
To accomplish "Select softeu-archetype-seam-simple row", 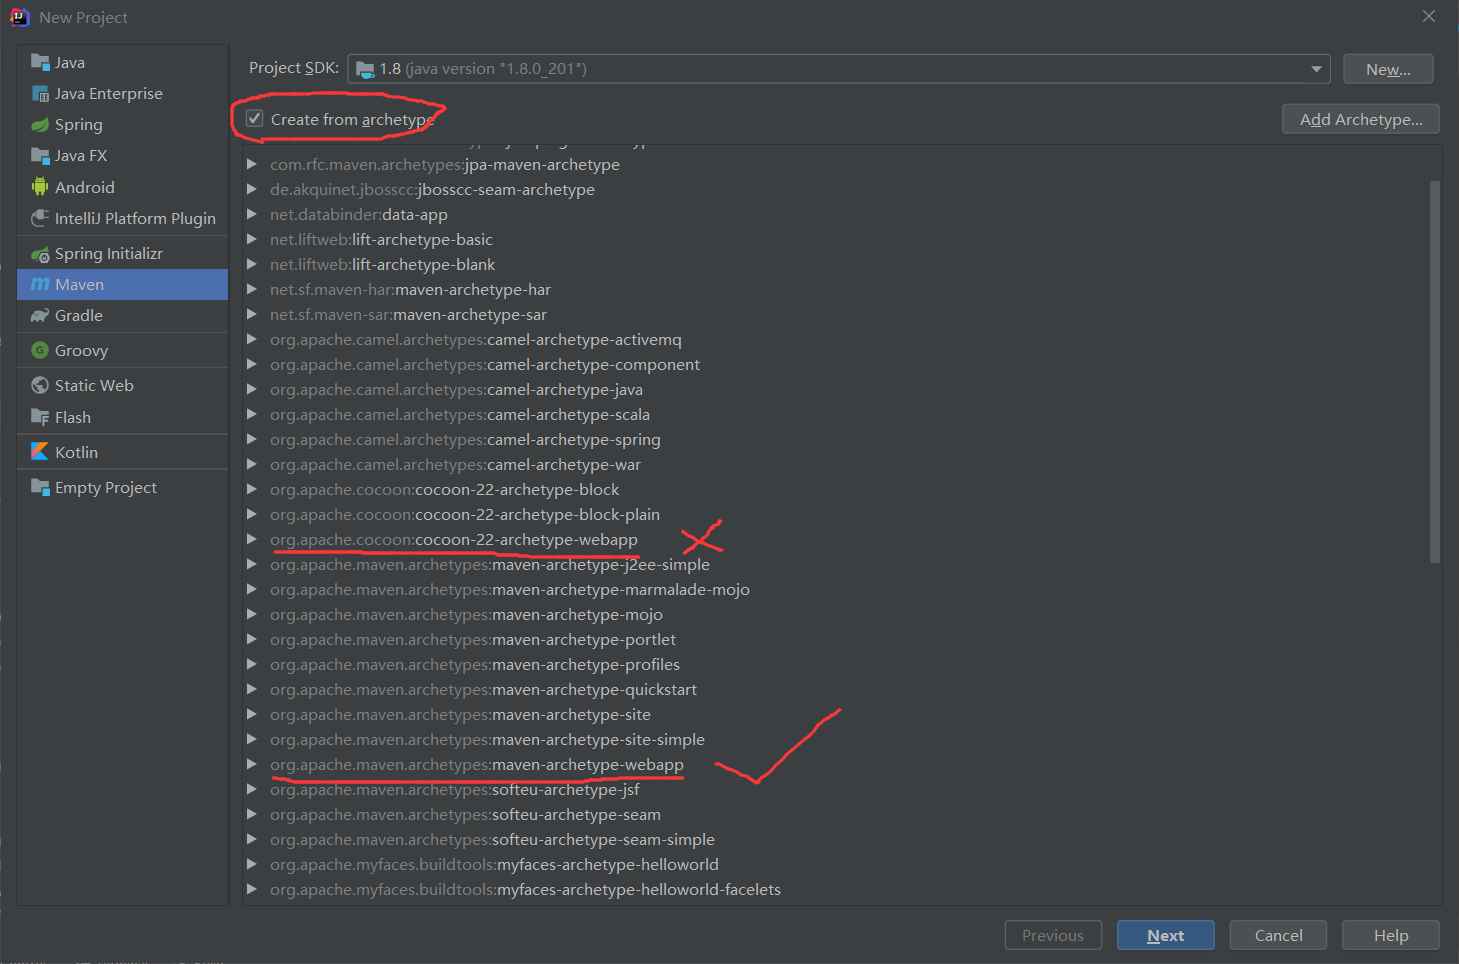I will pyautogui.click(x=836, y=839).
